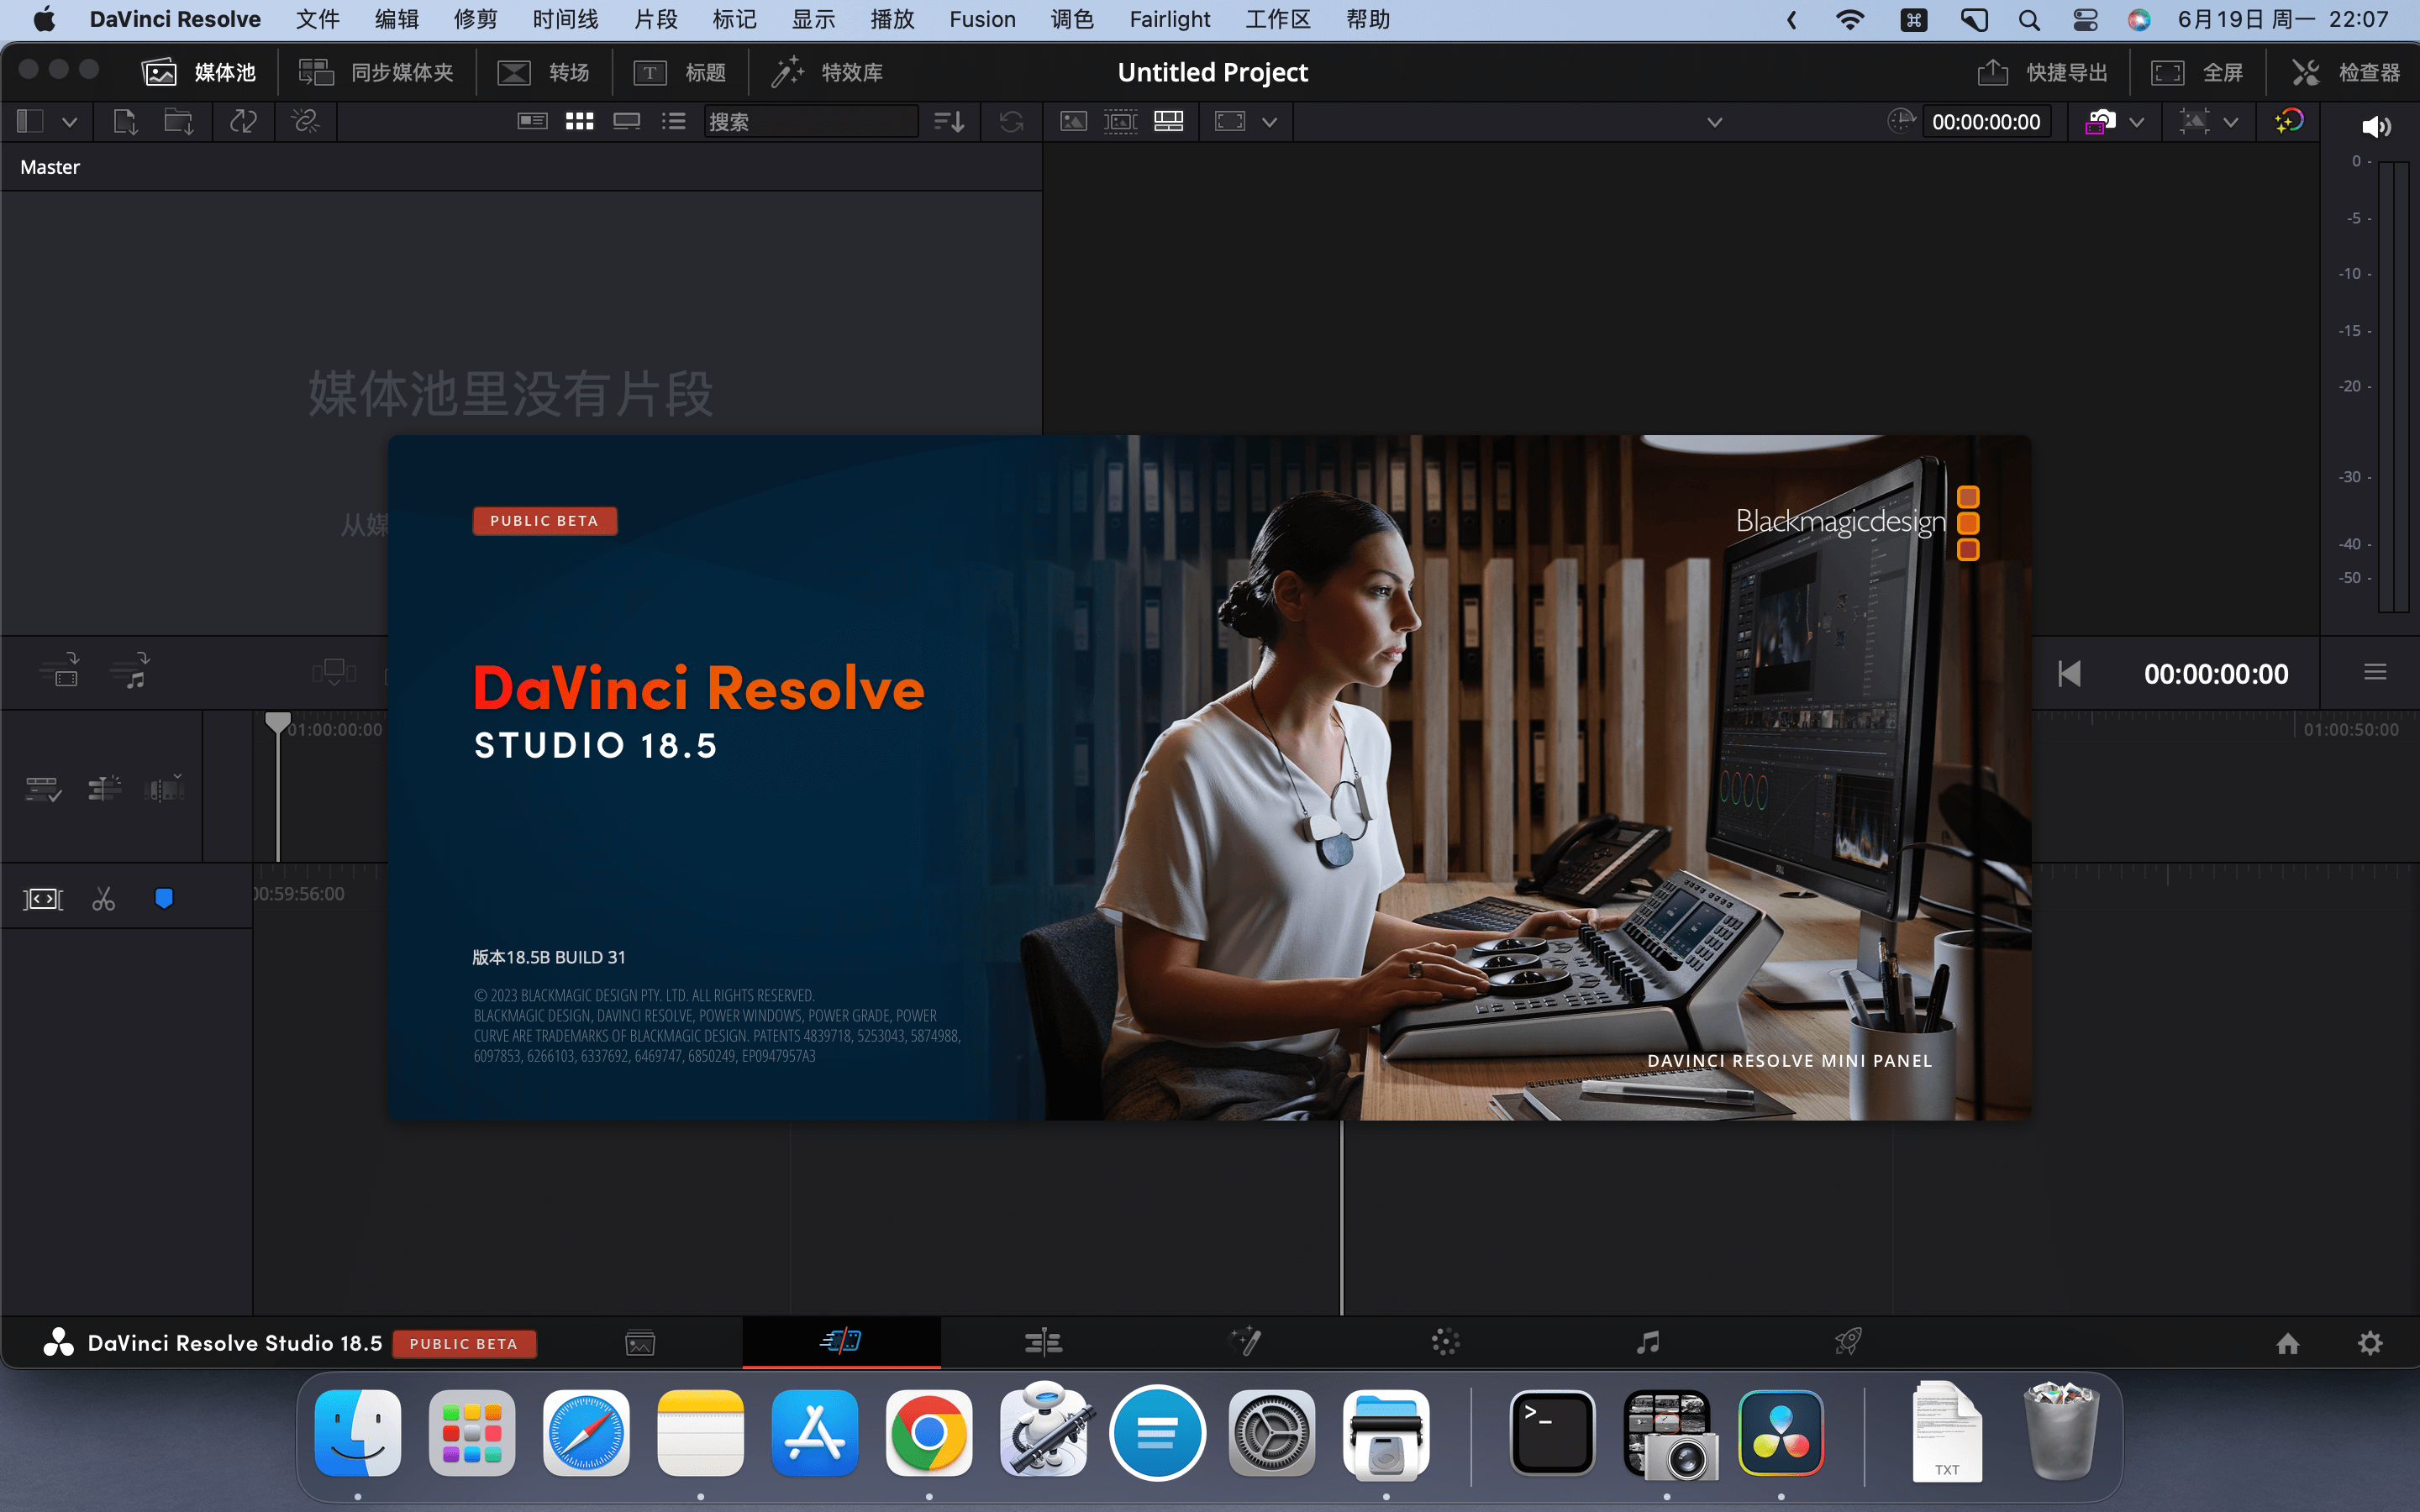
Task: Open the 时间线 menu
Action: (x=566, y=19)
